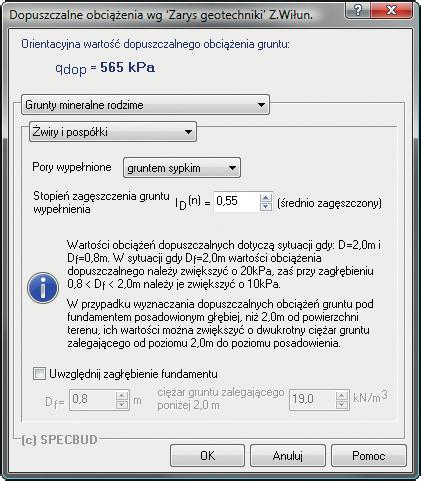Enable 'Uwzględnij zagłębienie fundamentu' checkbox
This screenshot has height=481, width=421.
click(x=39, y=374)
